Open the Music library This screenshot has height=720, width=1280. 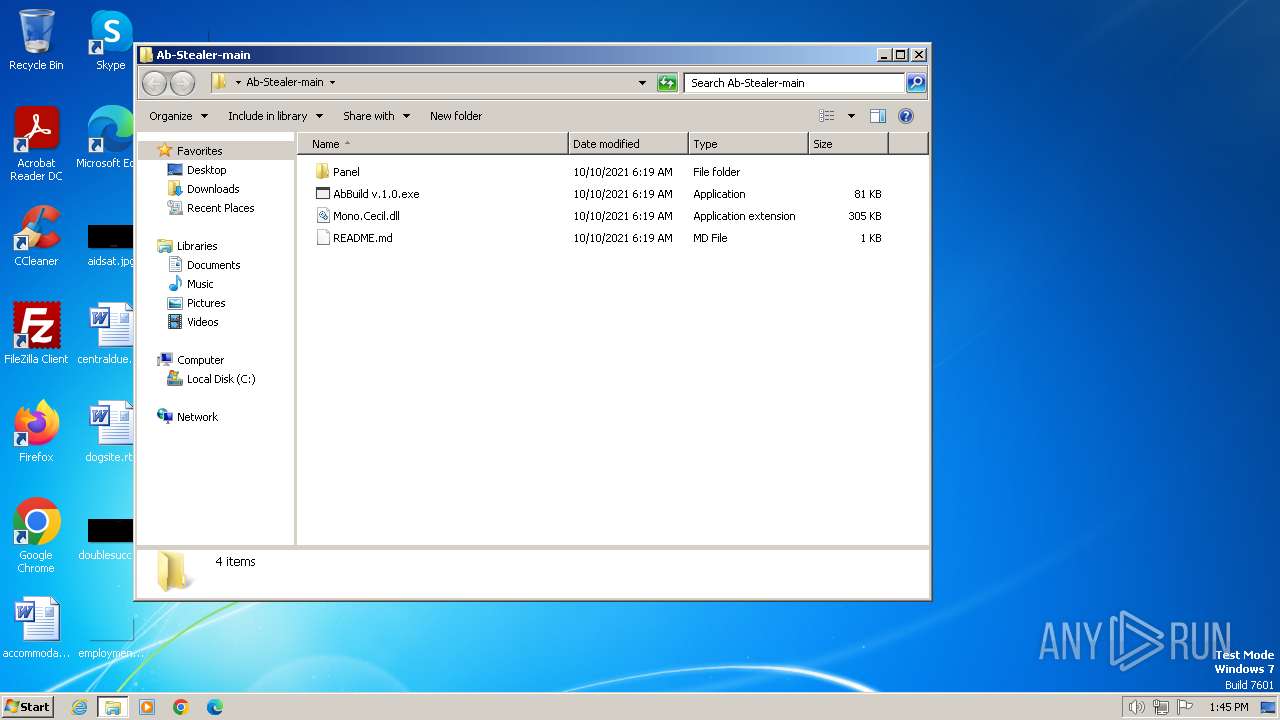(200, 284)
